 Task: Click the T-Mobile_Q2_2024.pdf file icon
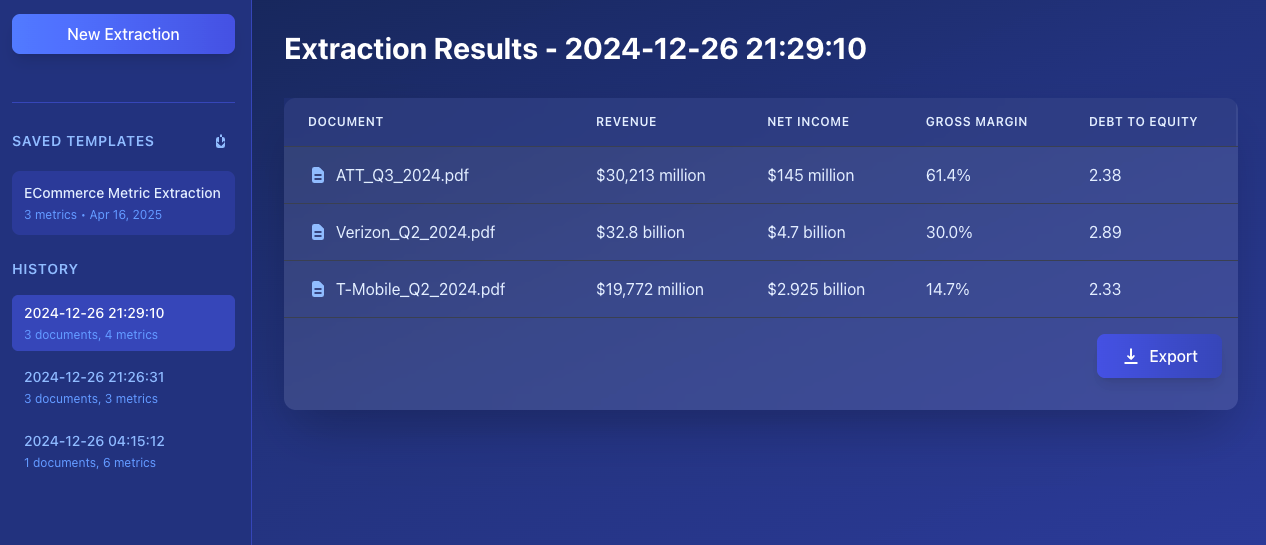click(x=318, y=290)
